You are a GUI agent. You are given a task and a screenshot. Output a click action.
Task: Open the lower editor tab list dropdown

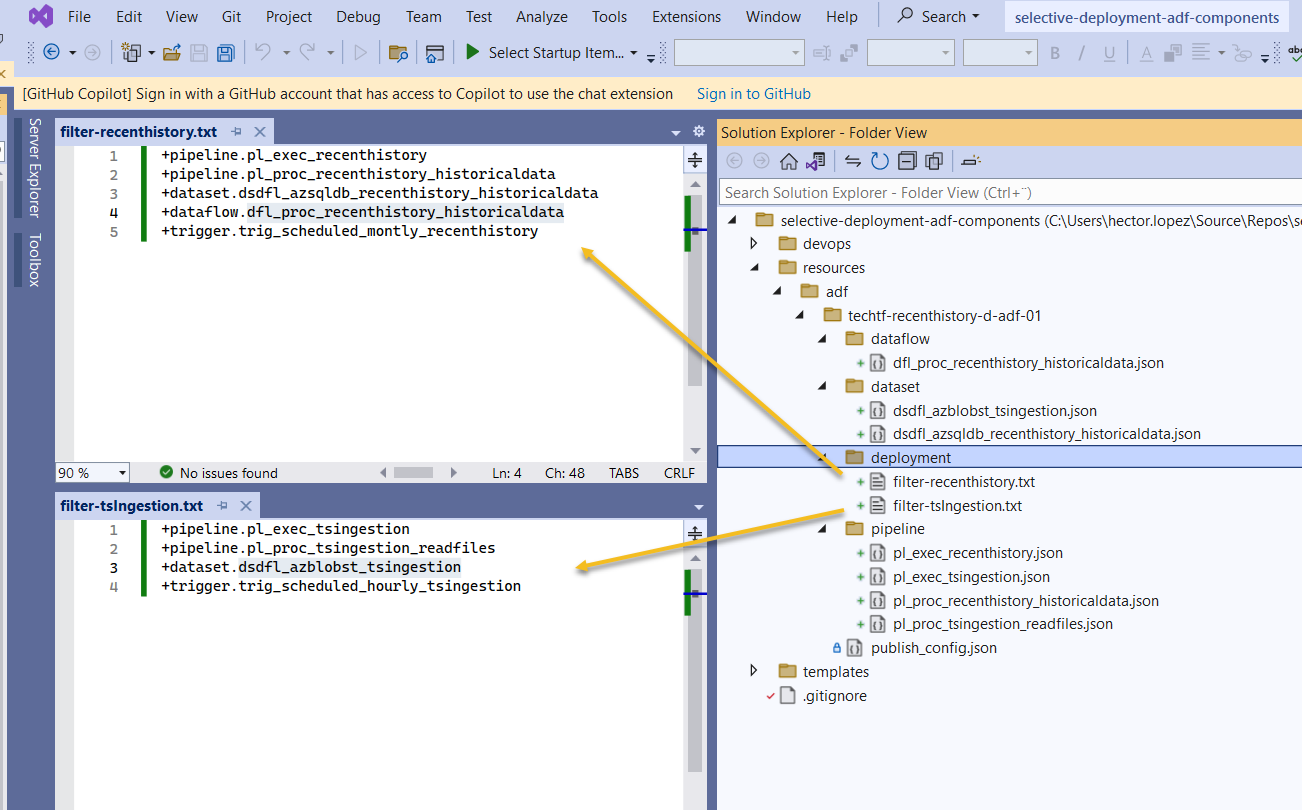pos(699,506)
